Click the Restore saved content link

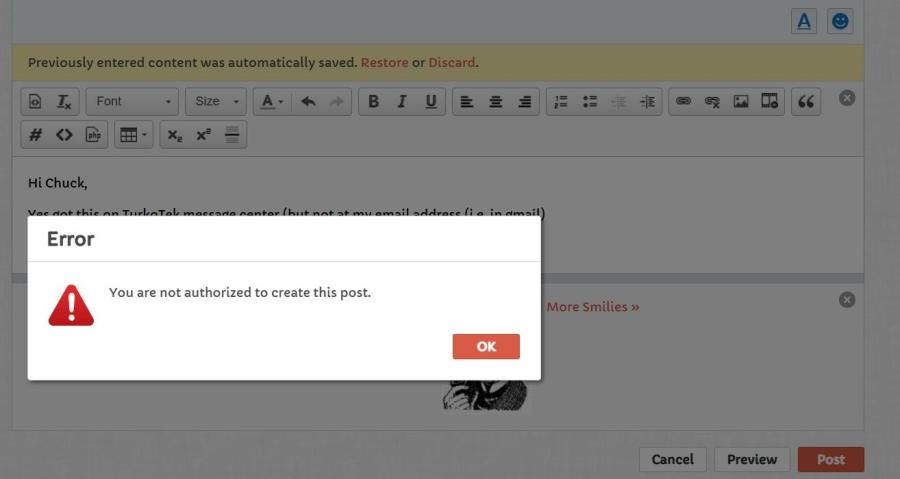(385, 62)
